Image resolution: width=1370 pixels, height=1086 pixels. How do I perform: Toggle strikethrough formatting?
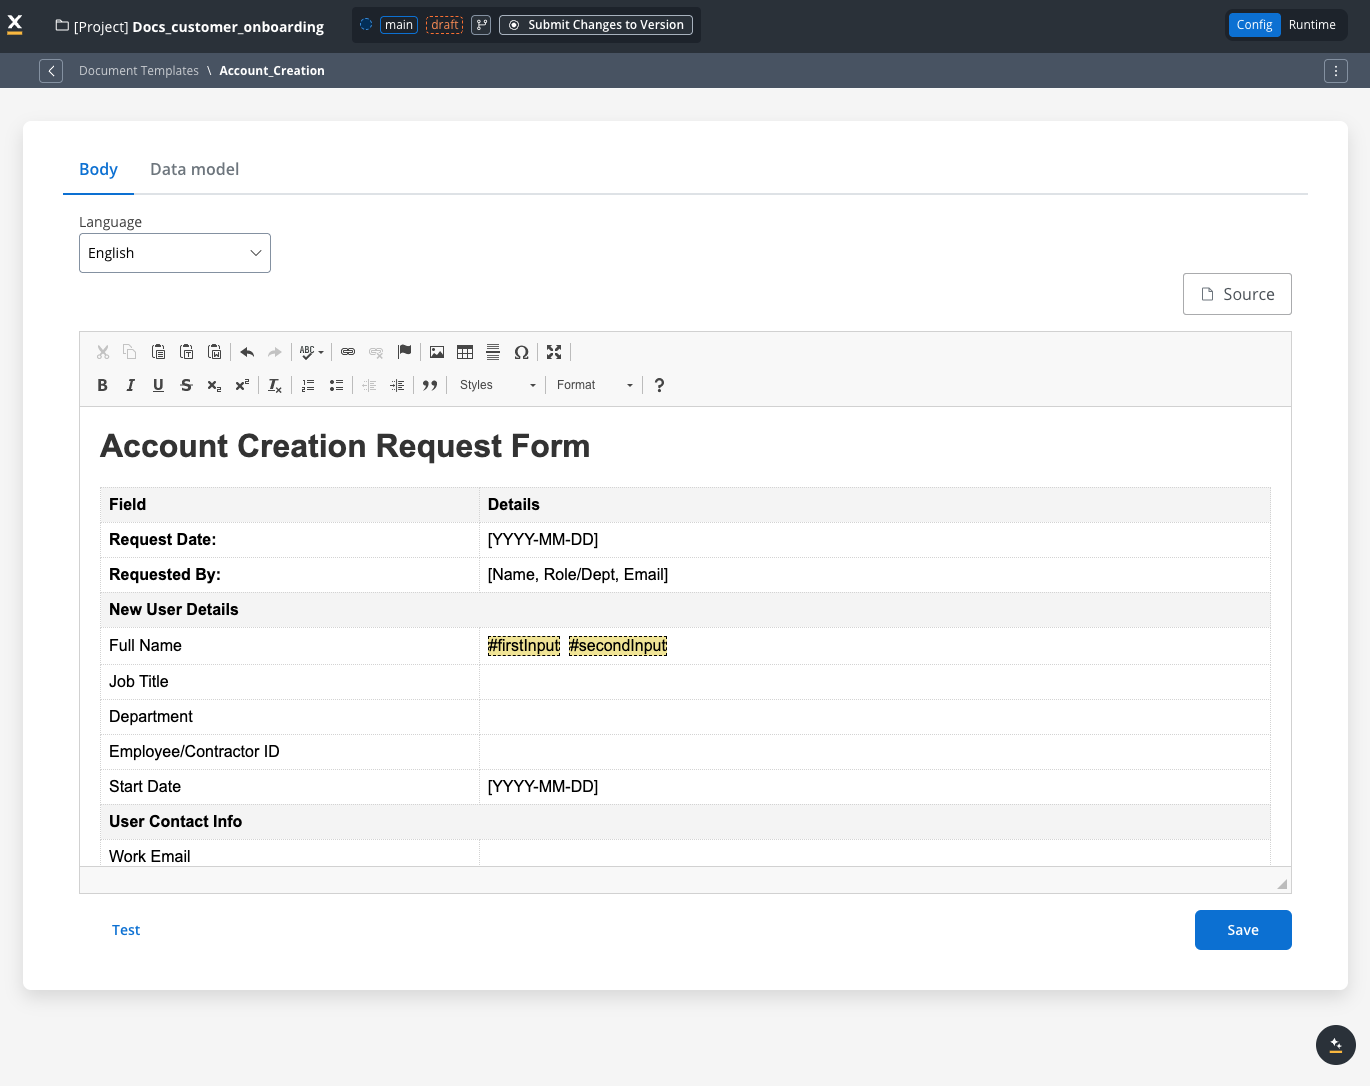tap(186, 385)
